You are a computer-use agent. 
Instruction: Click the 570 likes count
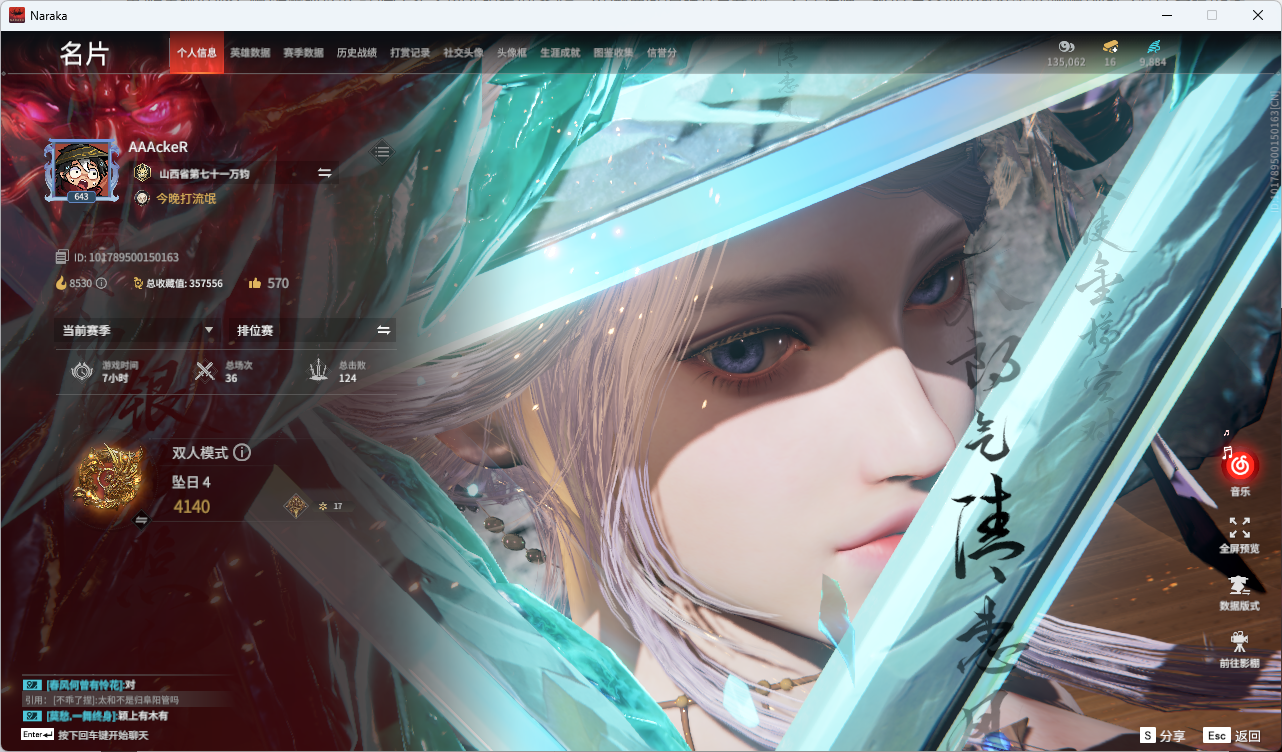pyautogui.click(x=278, y=283)
